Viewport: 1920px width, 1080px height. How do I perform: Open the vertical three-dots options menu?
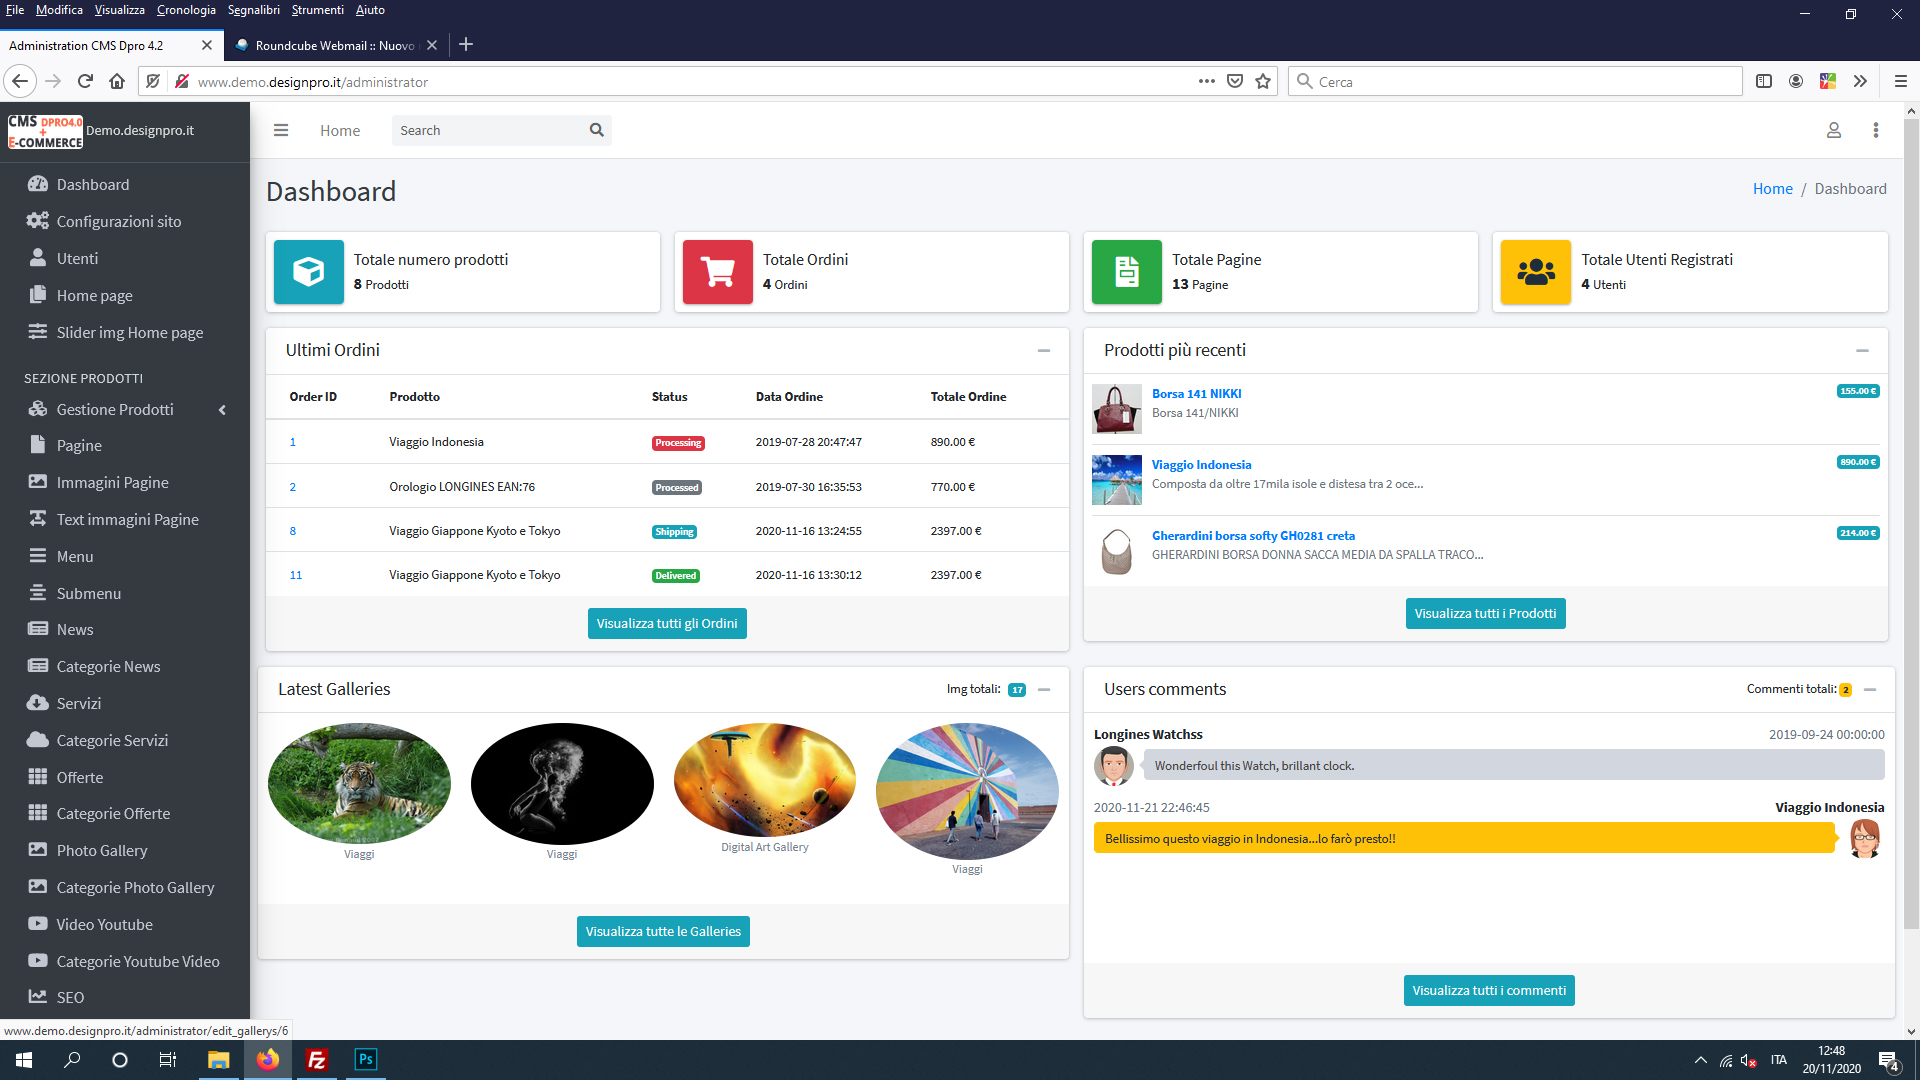click(x=1876, y=130)
